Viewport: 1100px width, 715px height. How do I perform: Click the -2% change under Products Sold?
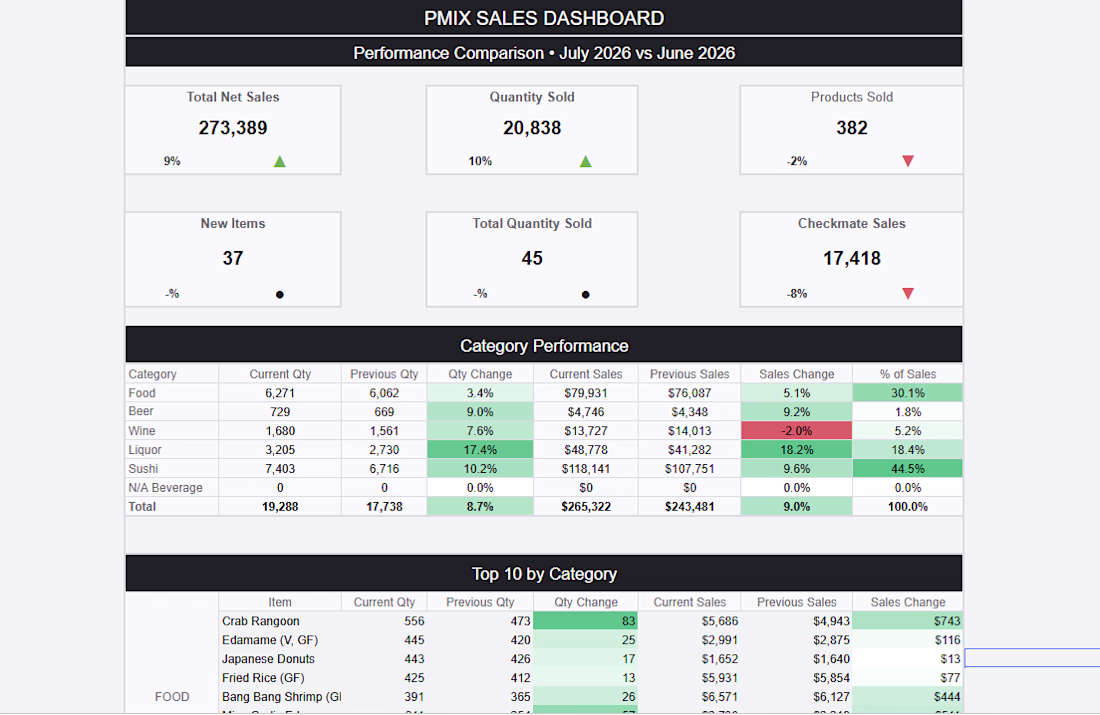(x=797, y=161)
